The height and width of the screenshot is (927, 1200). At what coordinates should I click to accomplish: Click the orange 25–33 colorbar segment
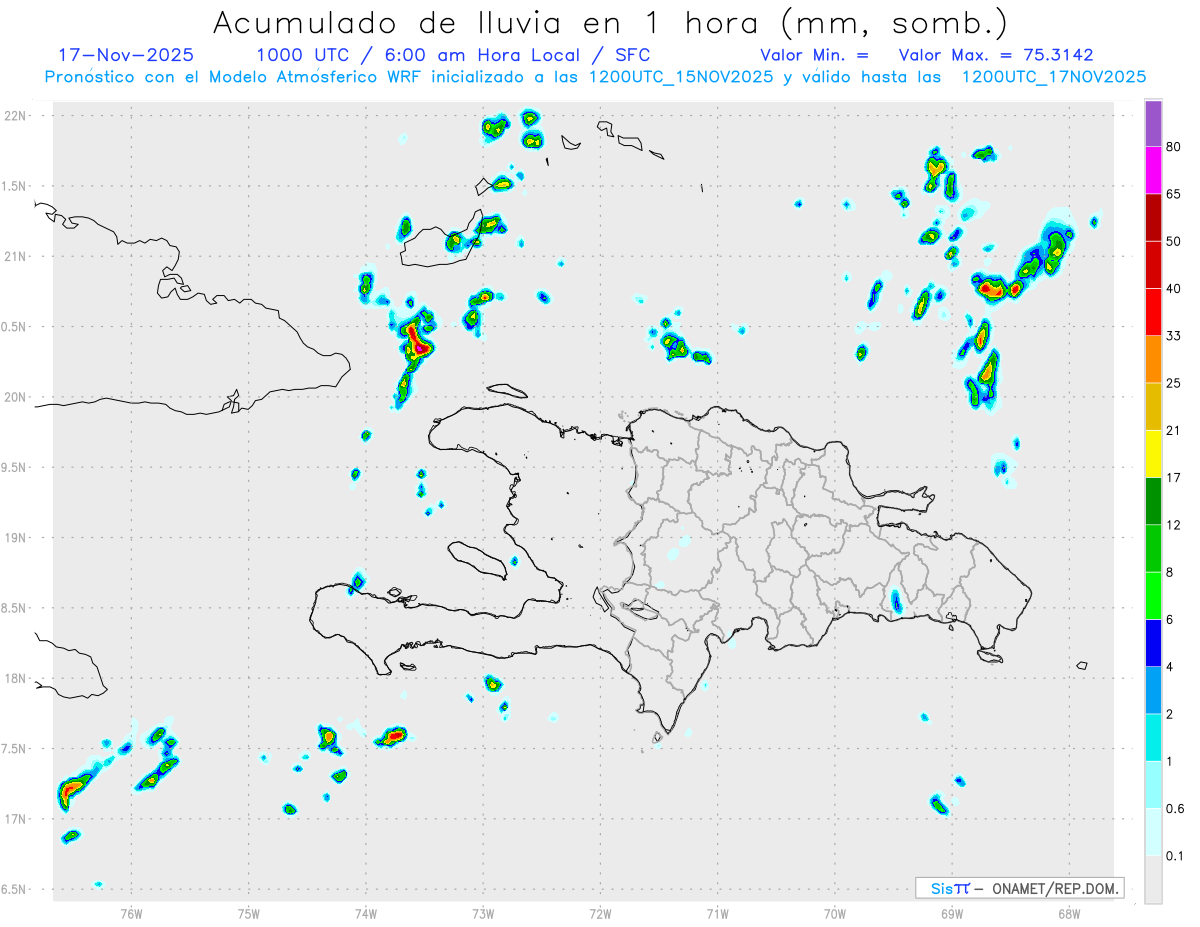(x=1153, y=359)
